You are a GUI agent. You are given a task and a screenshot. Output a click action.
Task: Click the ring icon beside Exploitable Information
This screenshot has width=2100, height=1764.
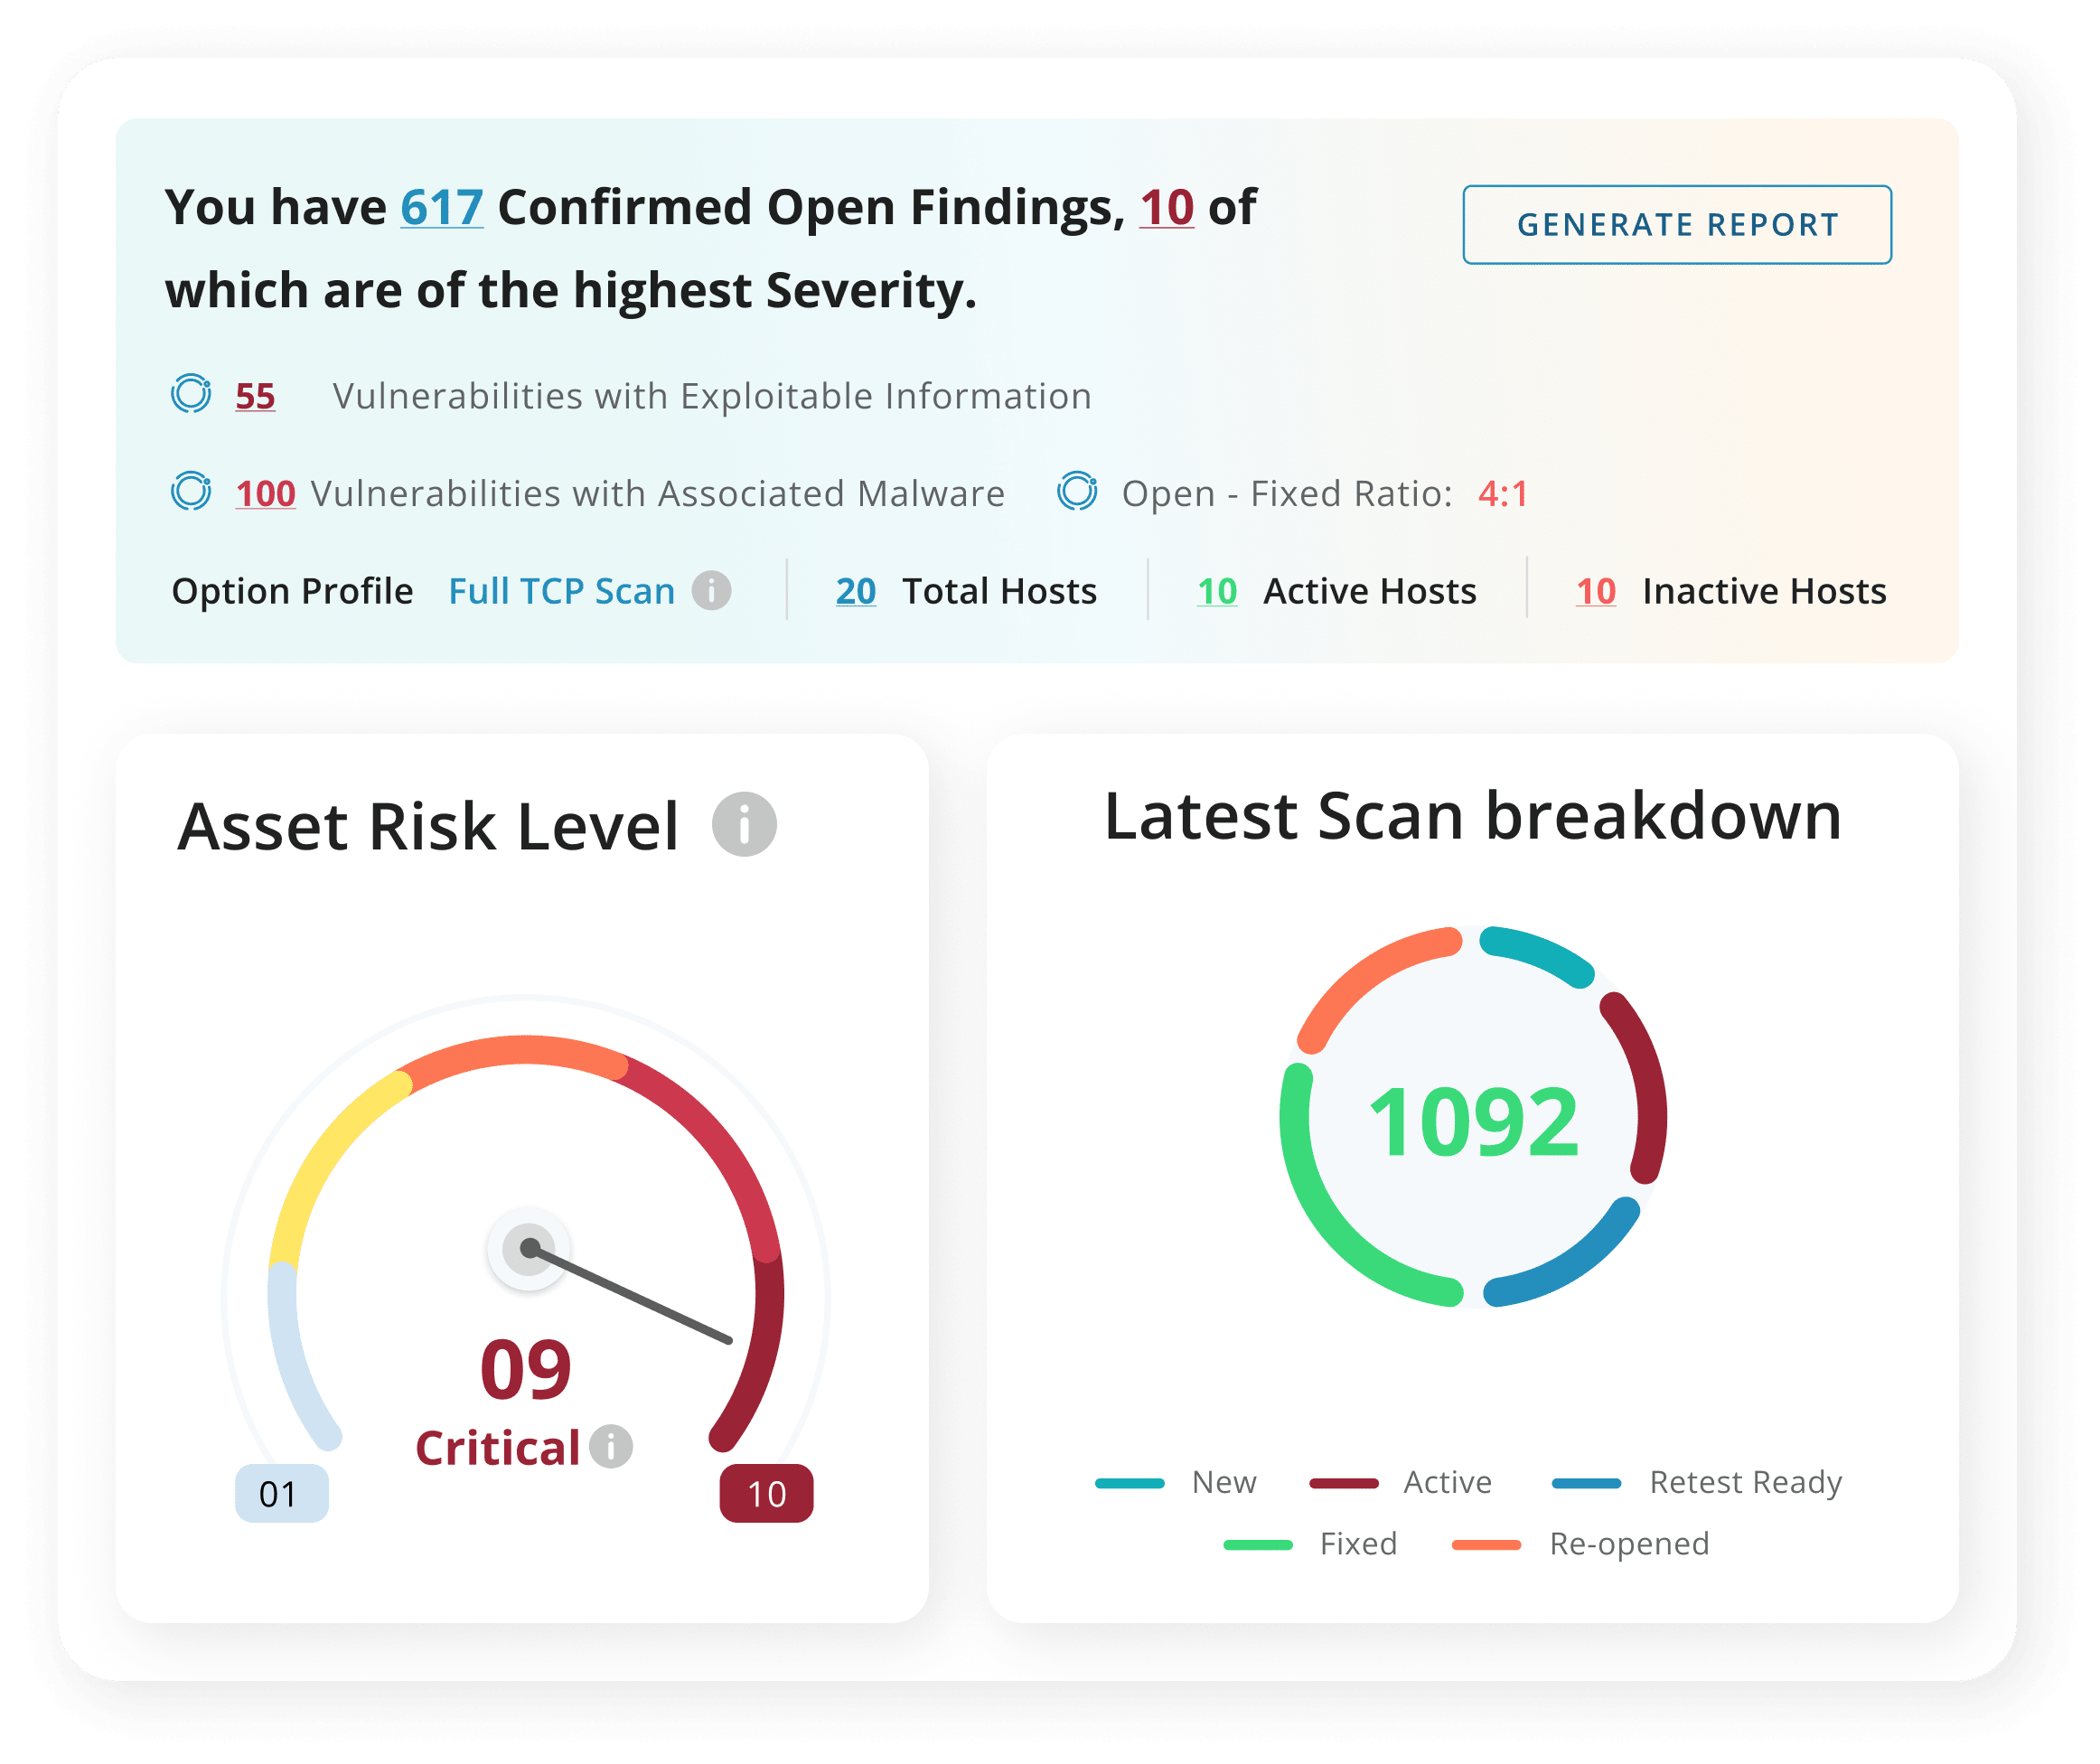pos(191,394)
